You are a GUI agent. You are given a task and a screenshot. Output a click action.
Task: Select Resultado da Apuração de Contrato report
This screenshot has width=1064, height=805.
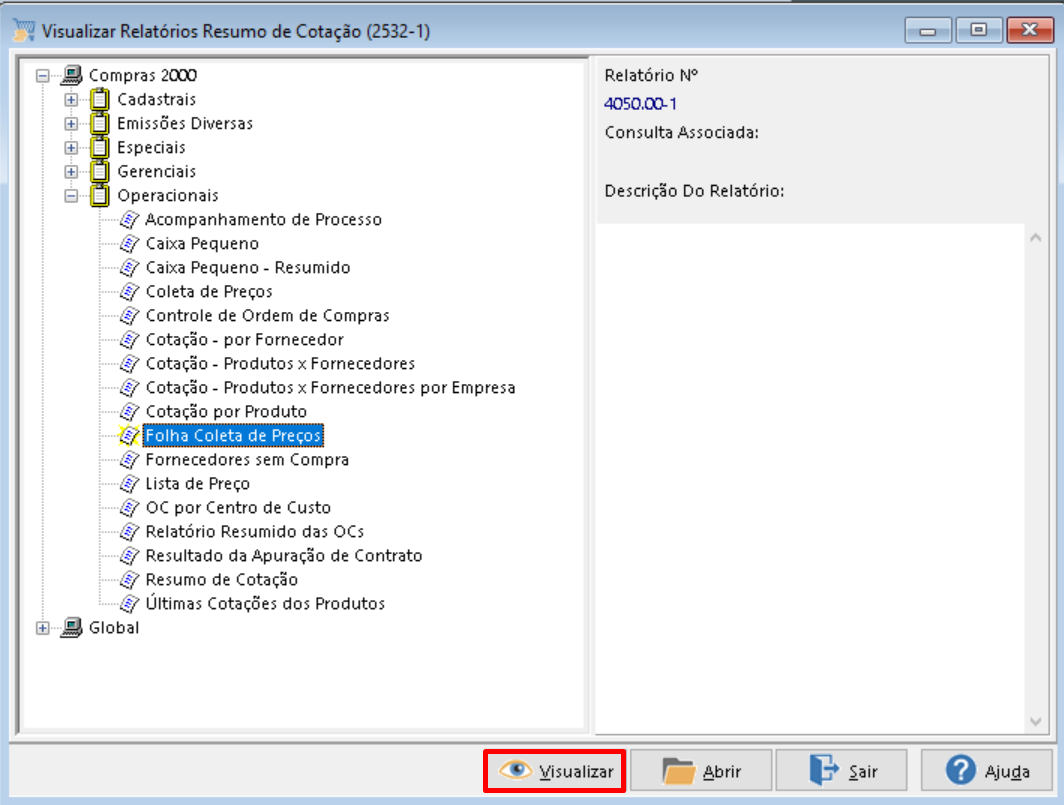pos(284,555)
